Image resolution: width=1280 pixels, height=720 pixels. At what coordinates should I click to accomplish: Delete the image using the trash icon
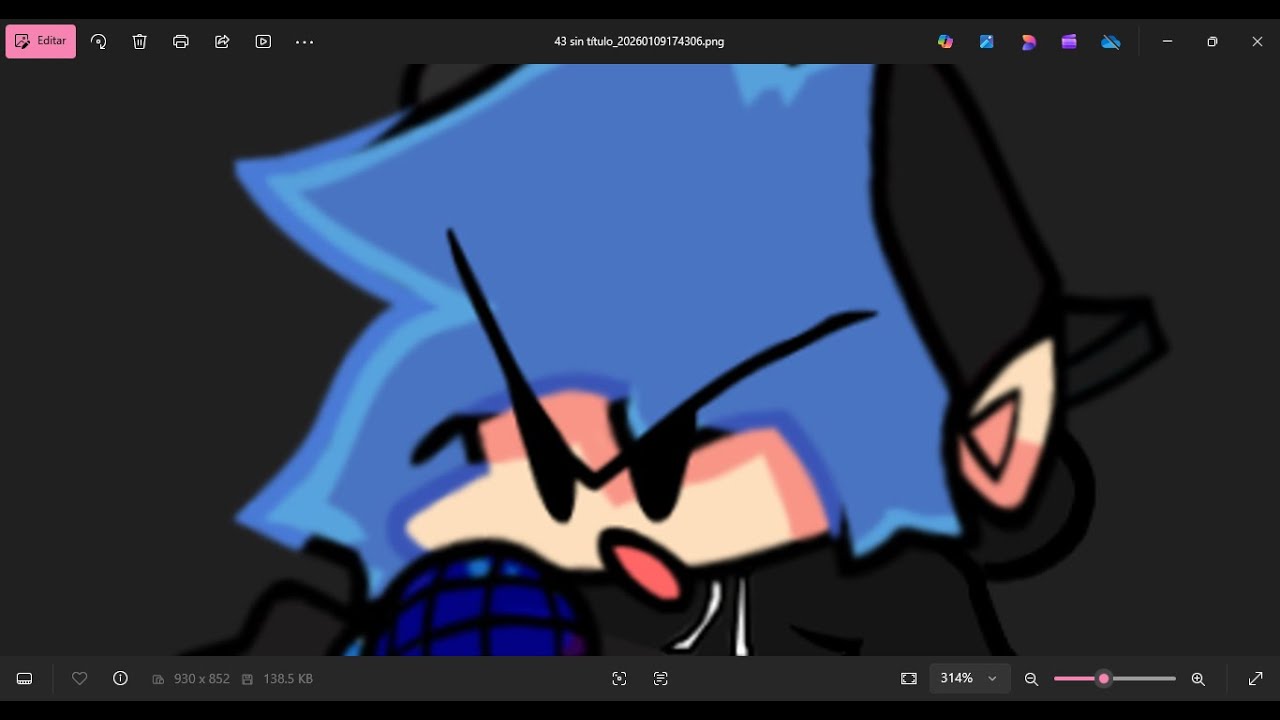140,41
